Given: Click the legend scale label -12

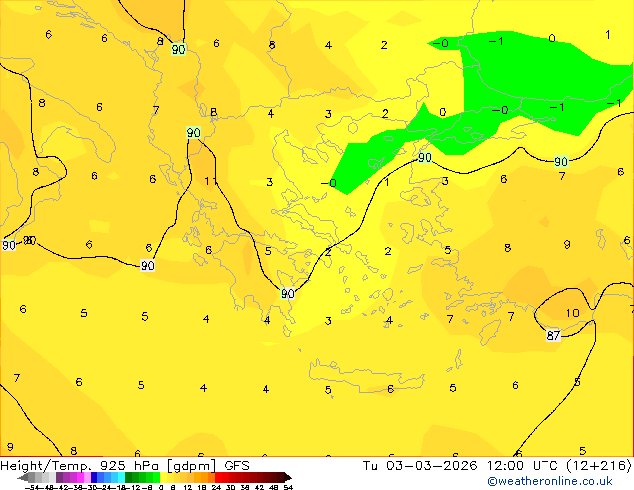Looking at the screenshot, I should 132,487.
